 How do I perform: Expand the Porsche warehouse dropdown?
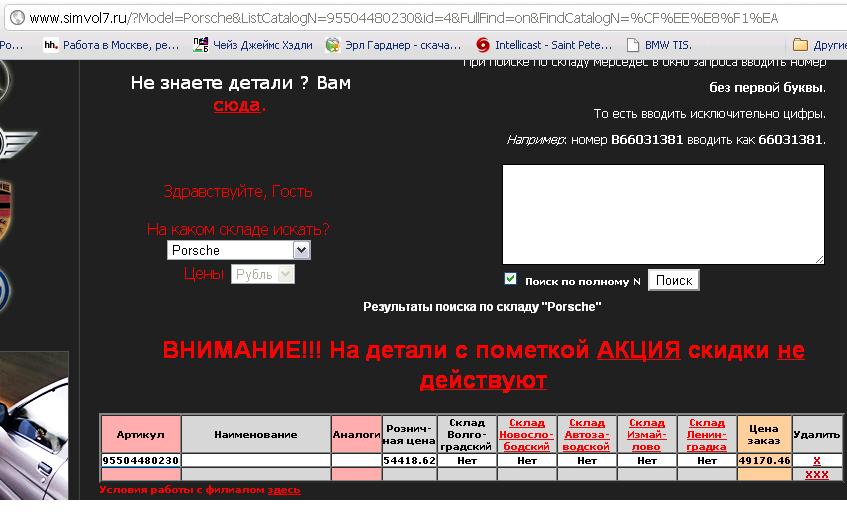pyautogui.click(x=238, y=250)
